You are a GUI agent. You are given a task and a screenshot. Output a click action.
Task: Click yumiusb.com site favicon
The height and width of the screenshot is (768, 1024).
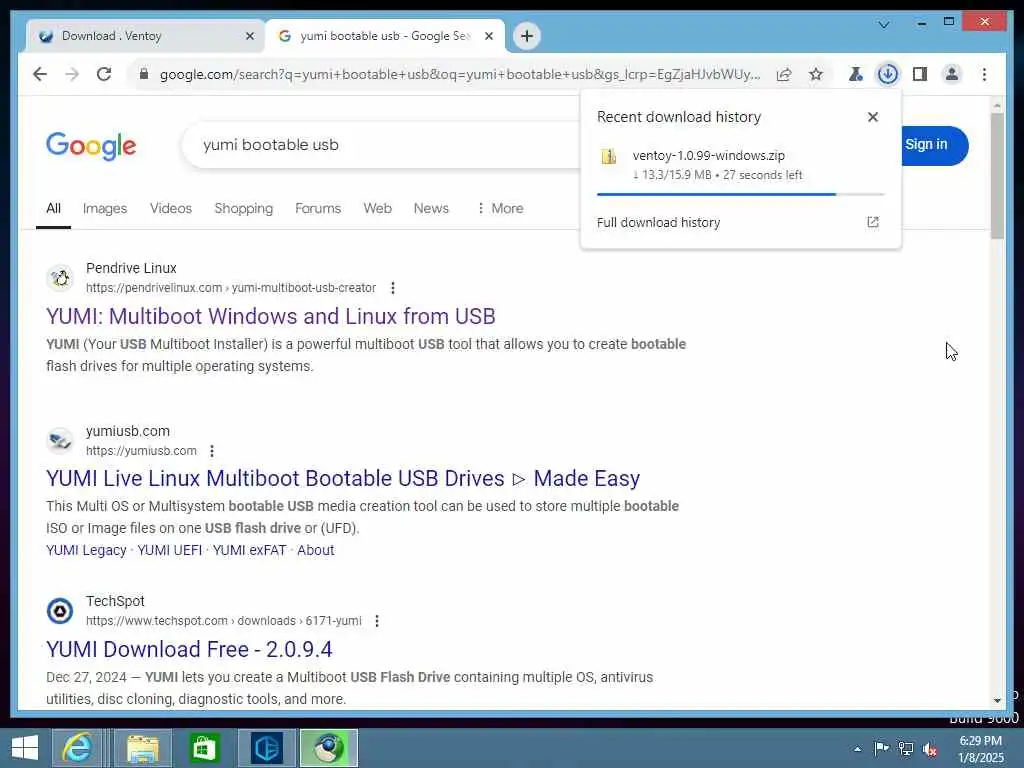click(x=60, y=441)
